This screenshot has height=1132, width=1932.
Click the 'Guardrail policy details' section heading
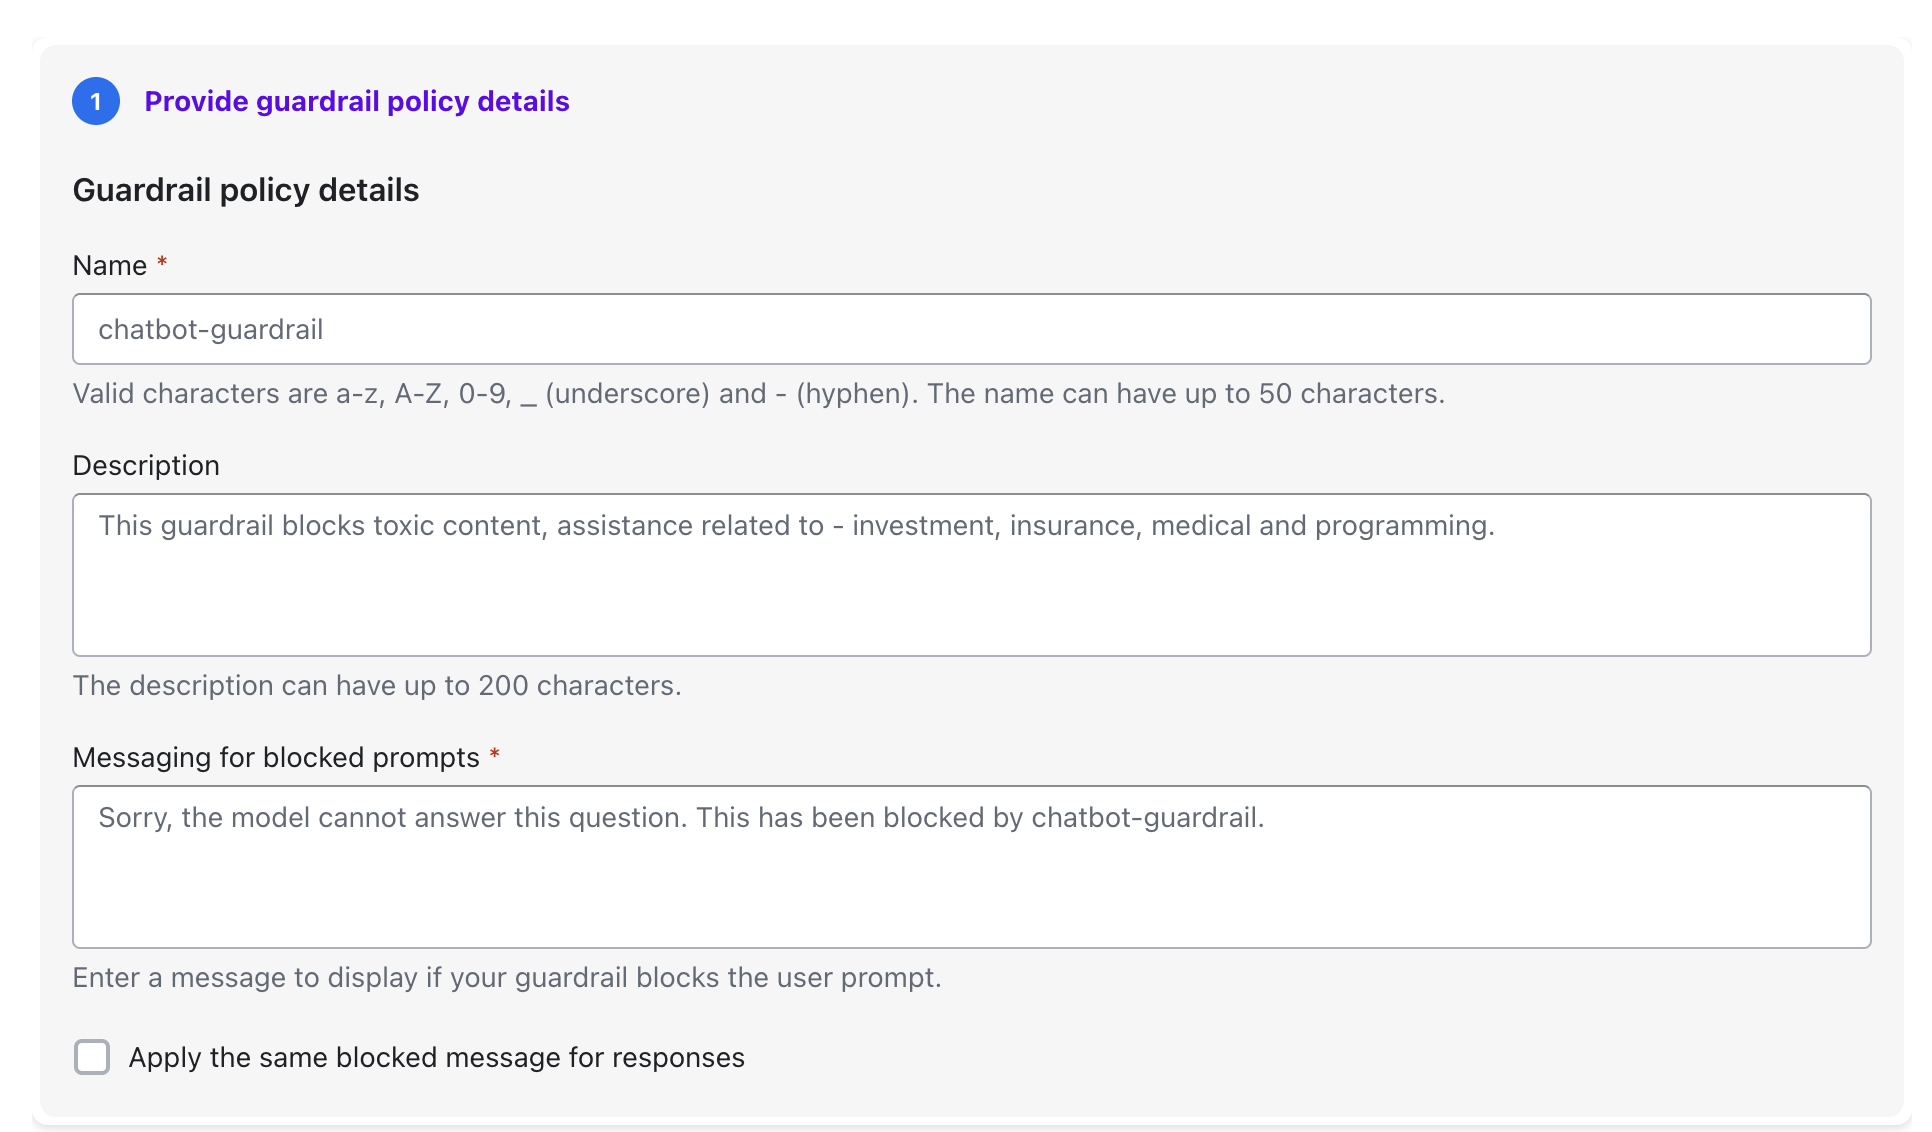(x=246, y=190)
